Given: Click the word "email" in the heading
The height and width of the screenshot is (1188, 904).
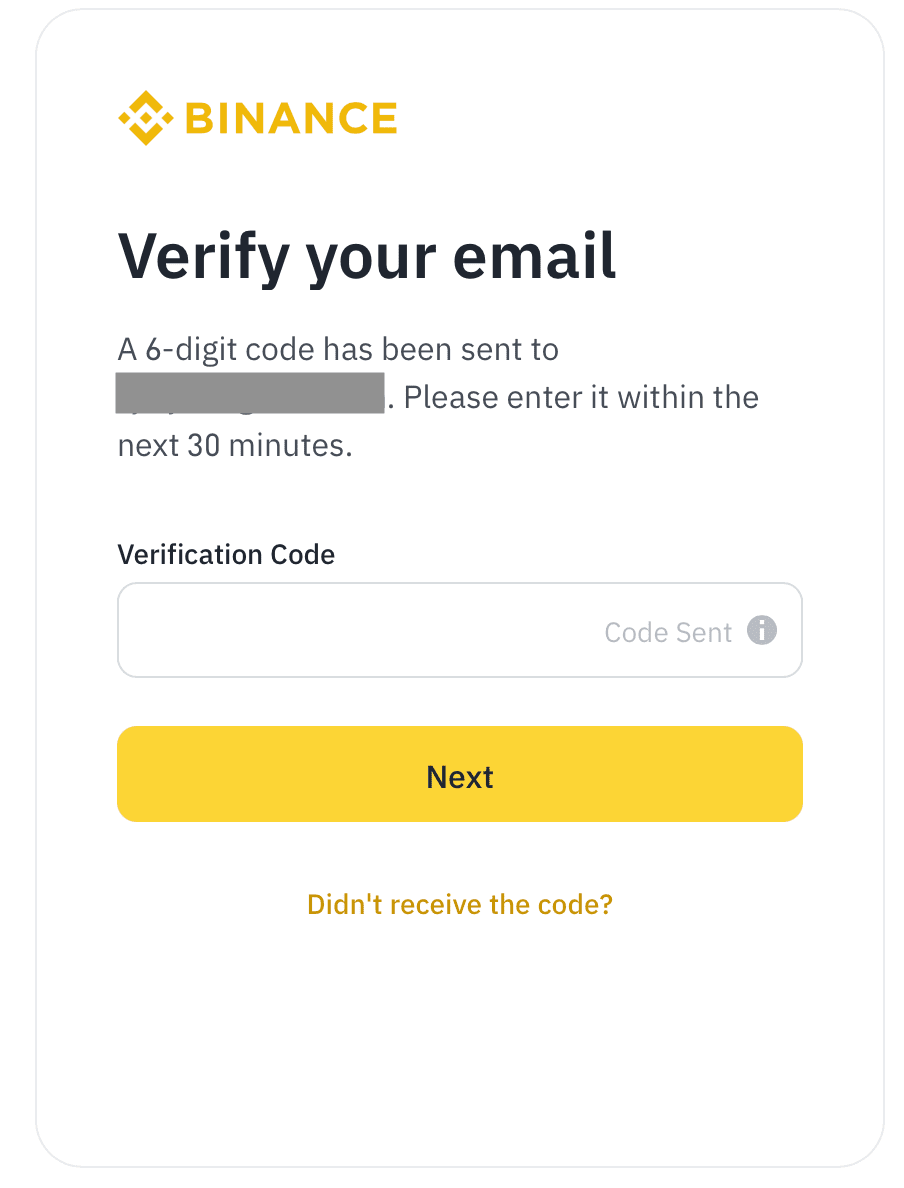Looking at the screenshot, I should click(x=535, y=256).
